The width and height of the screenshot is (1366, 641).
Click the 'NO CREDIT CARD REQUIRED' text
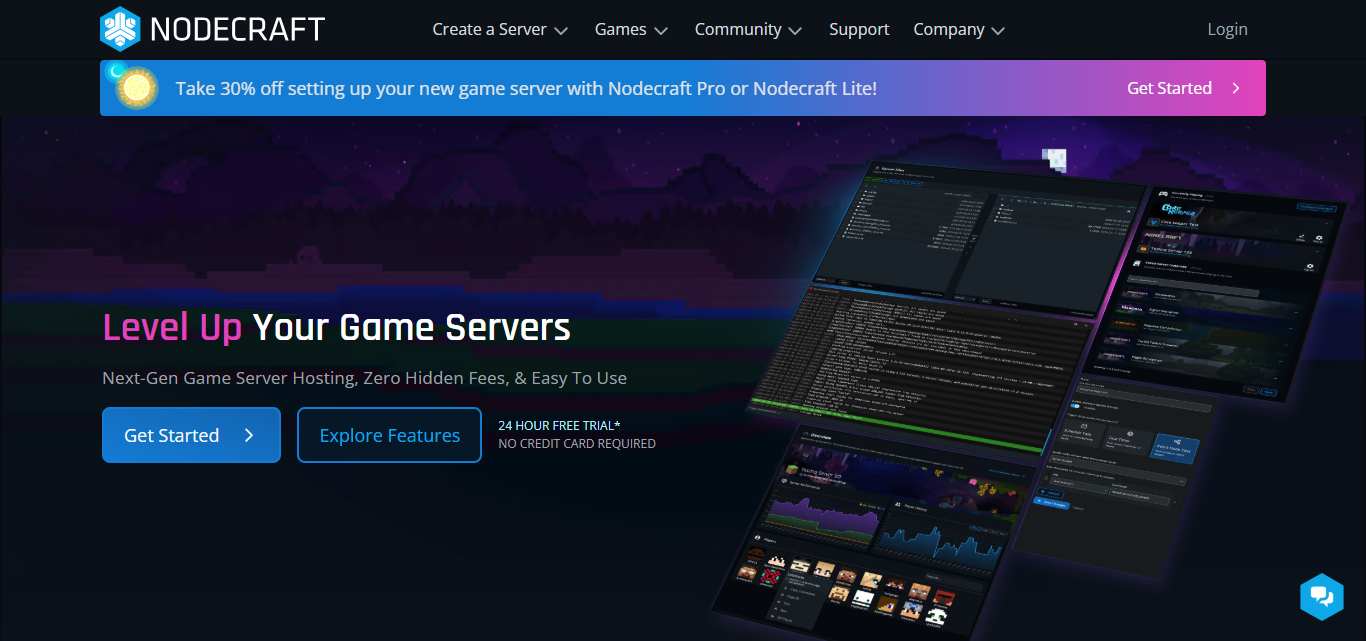click(577, 443)
